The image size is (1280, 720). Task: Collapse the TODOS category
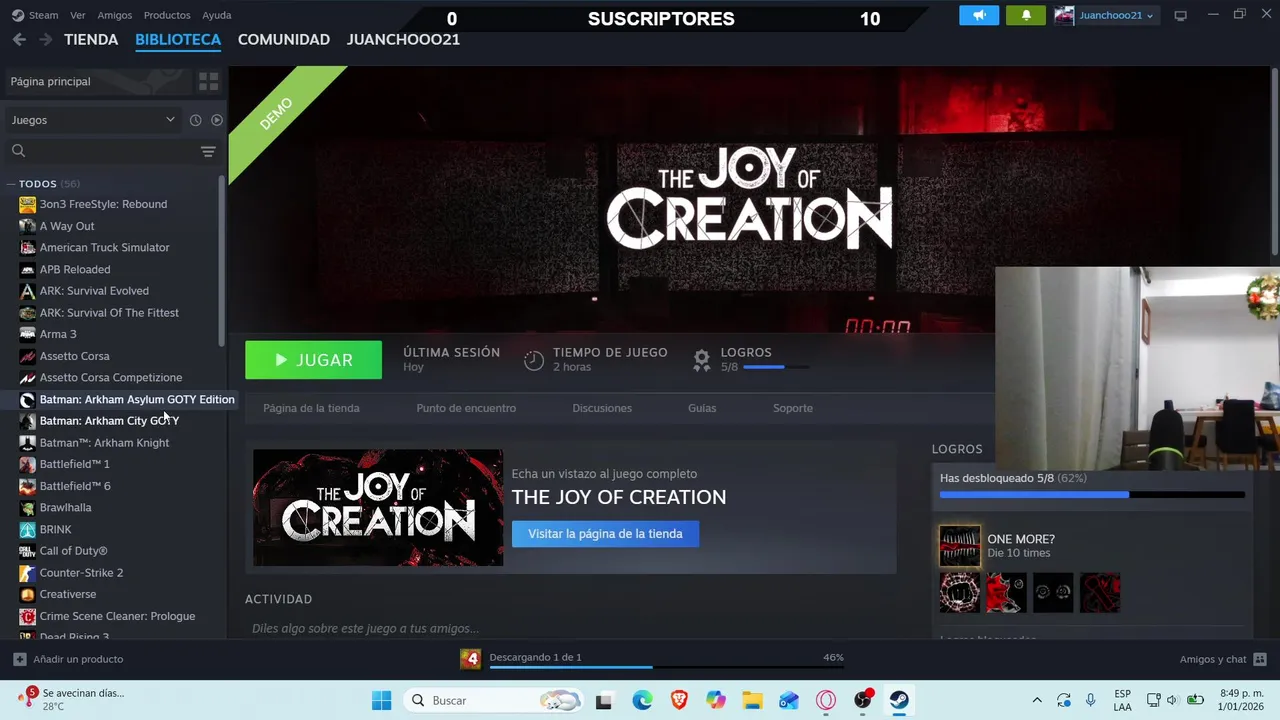click(x=11, y=184)
